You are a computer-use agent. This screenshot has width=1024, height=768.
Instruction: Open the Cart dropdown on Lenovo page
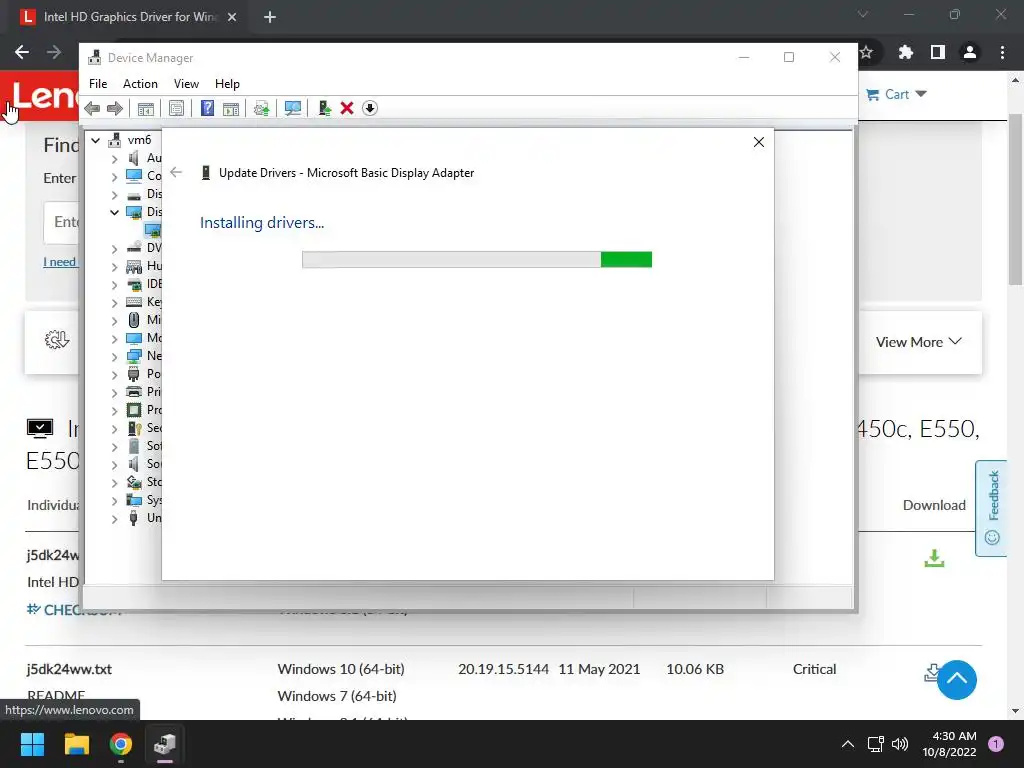(x=897, y=95)
